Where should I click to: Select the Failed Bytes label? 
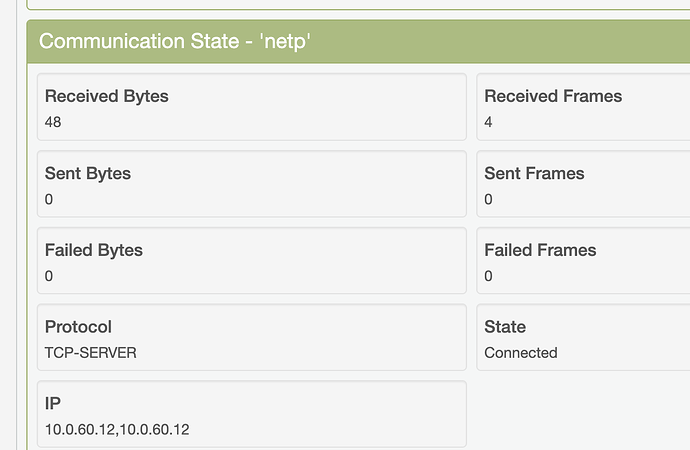[94, 250]
